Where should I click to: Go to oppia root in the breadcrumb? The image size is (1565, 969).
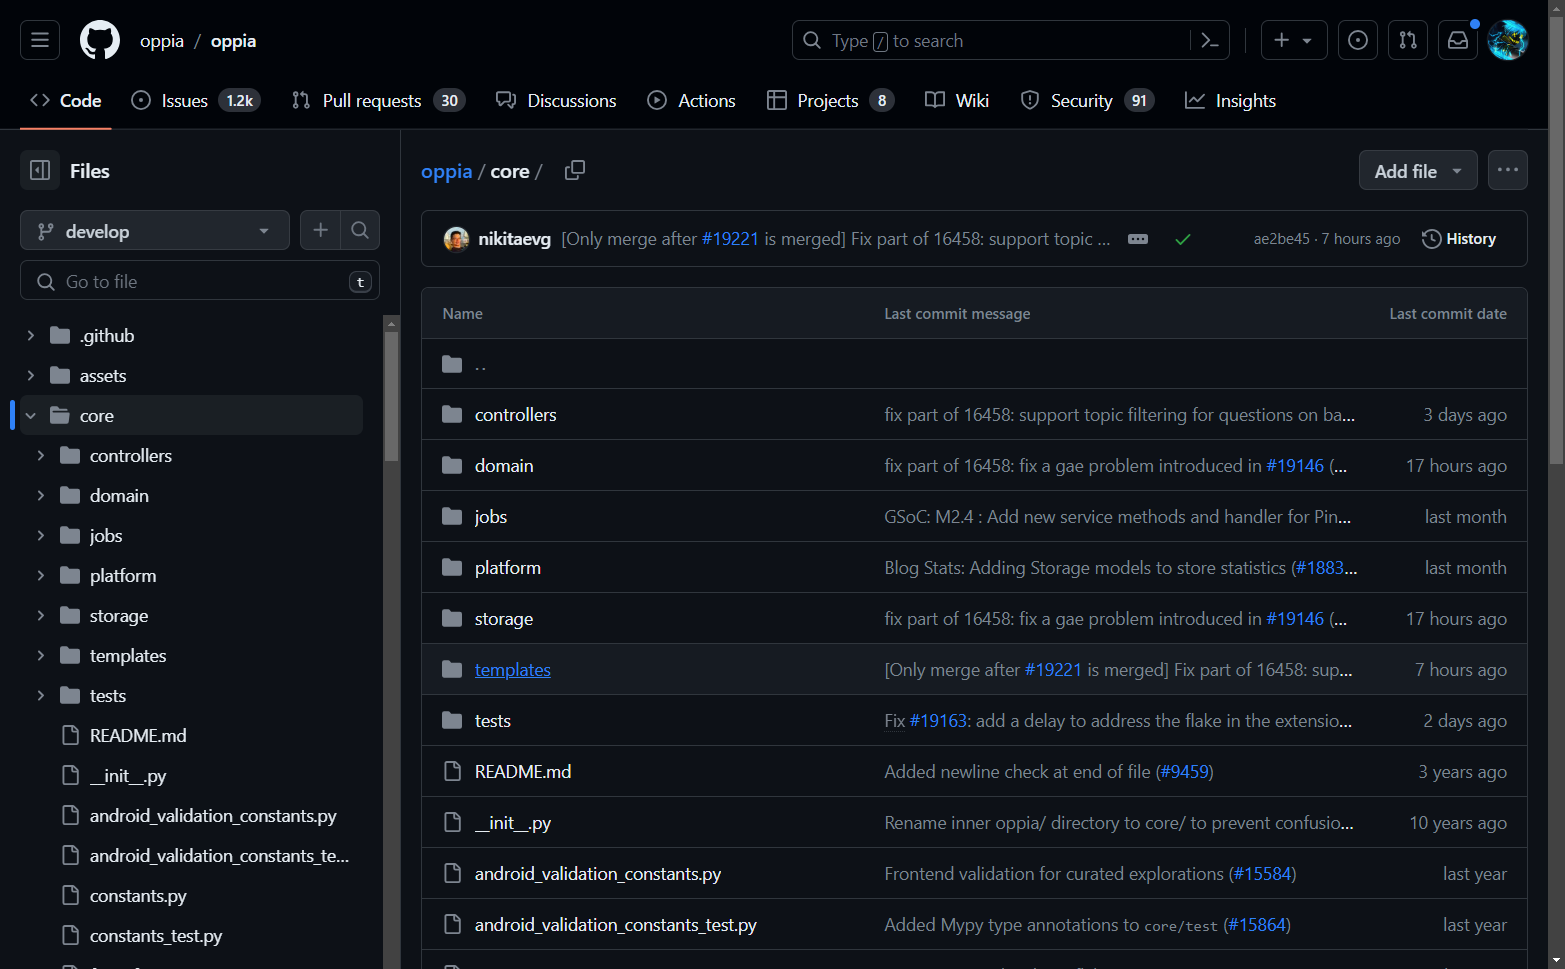446,171
